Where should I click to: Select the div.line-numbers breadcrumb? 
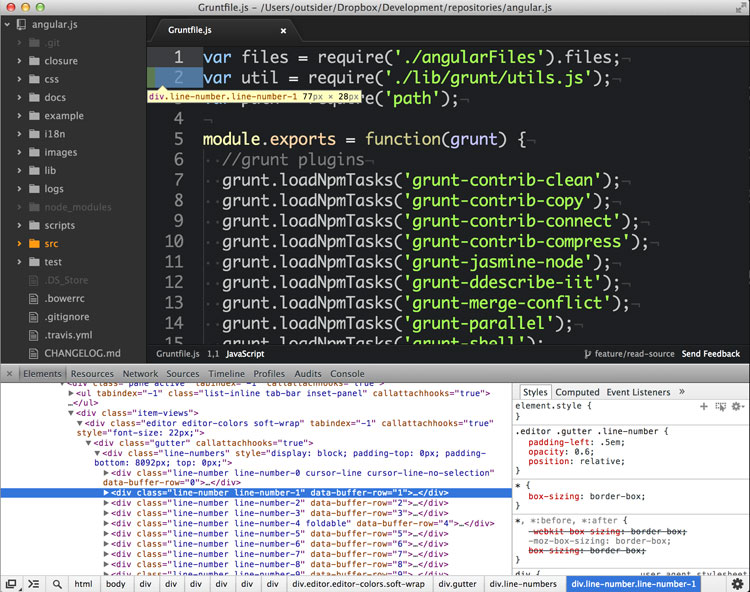[523, 584]
